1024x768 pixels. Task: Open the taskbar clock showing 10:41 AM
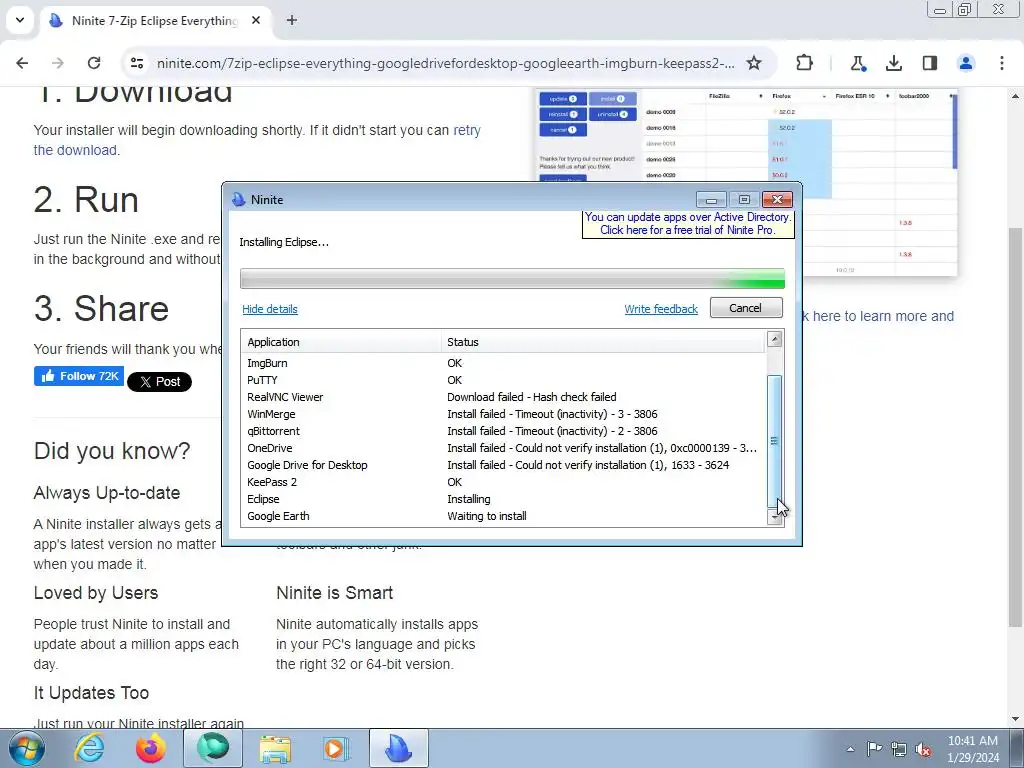(973, 749)
